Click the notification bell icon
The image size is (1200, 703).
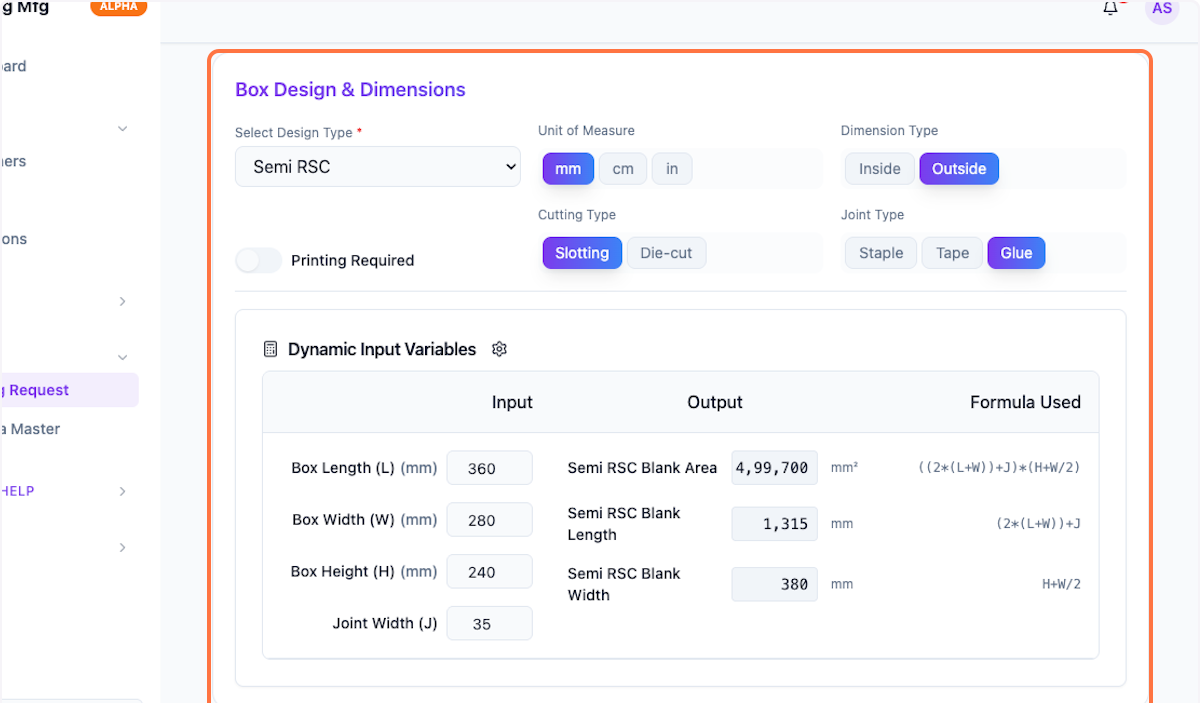(x=1110, y=8)
